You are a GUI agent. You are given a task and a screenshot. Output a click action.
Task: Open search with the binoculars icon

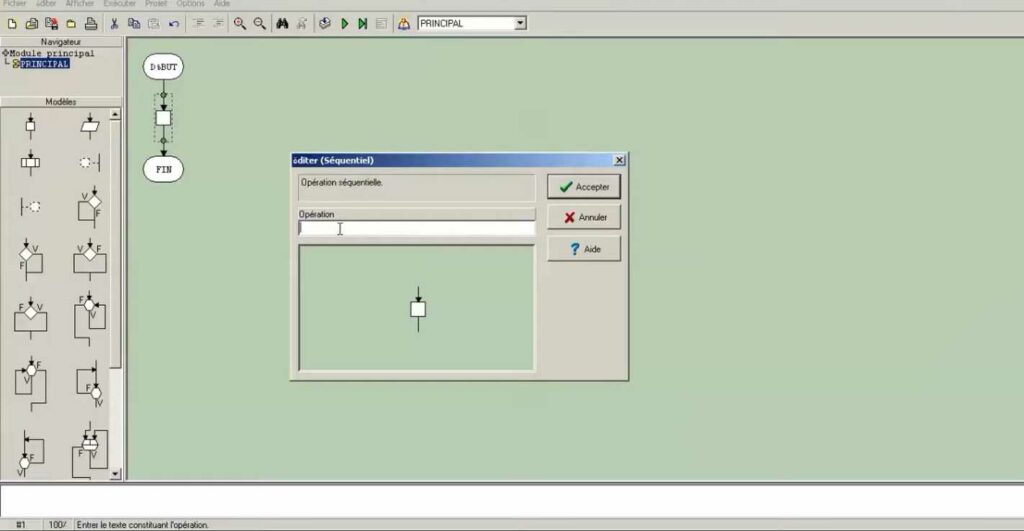(x=282, y=24)
